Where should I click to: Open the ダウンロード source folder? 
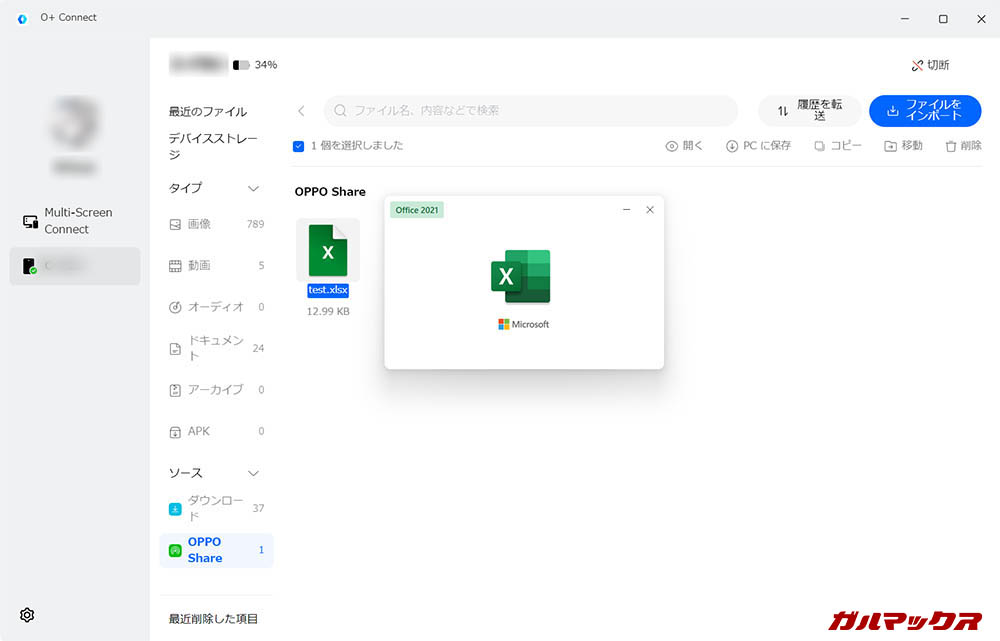click(215, 508)
